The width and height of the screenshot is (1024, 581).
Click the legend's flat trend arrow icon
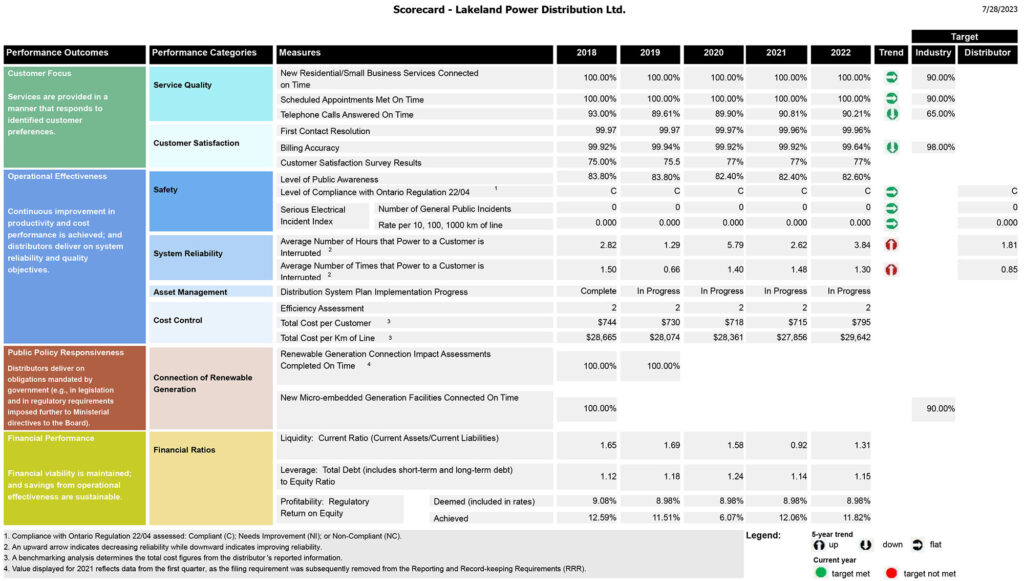[918, 544]
